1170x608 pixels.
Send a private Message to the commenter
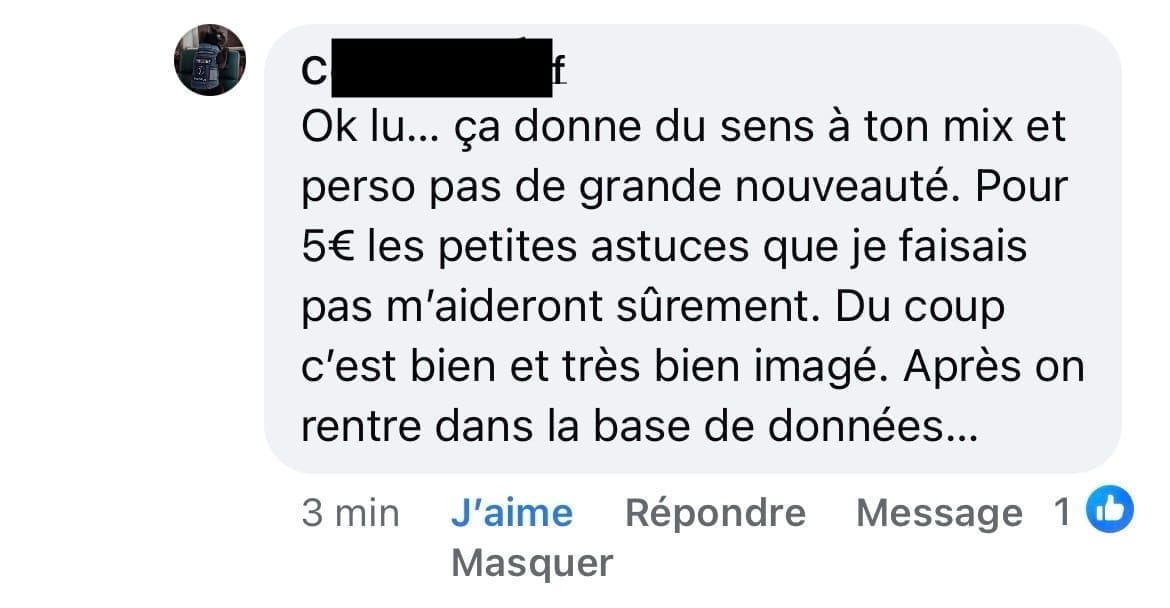pyautogui.click(x=939, y=513)
